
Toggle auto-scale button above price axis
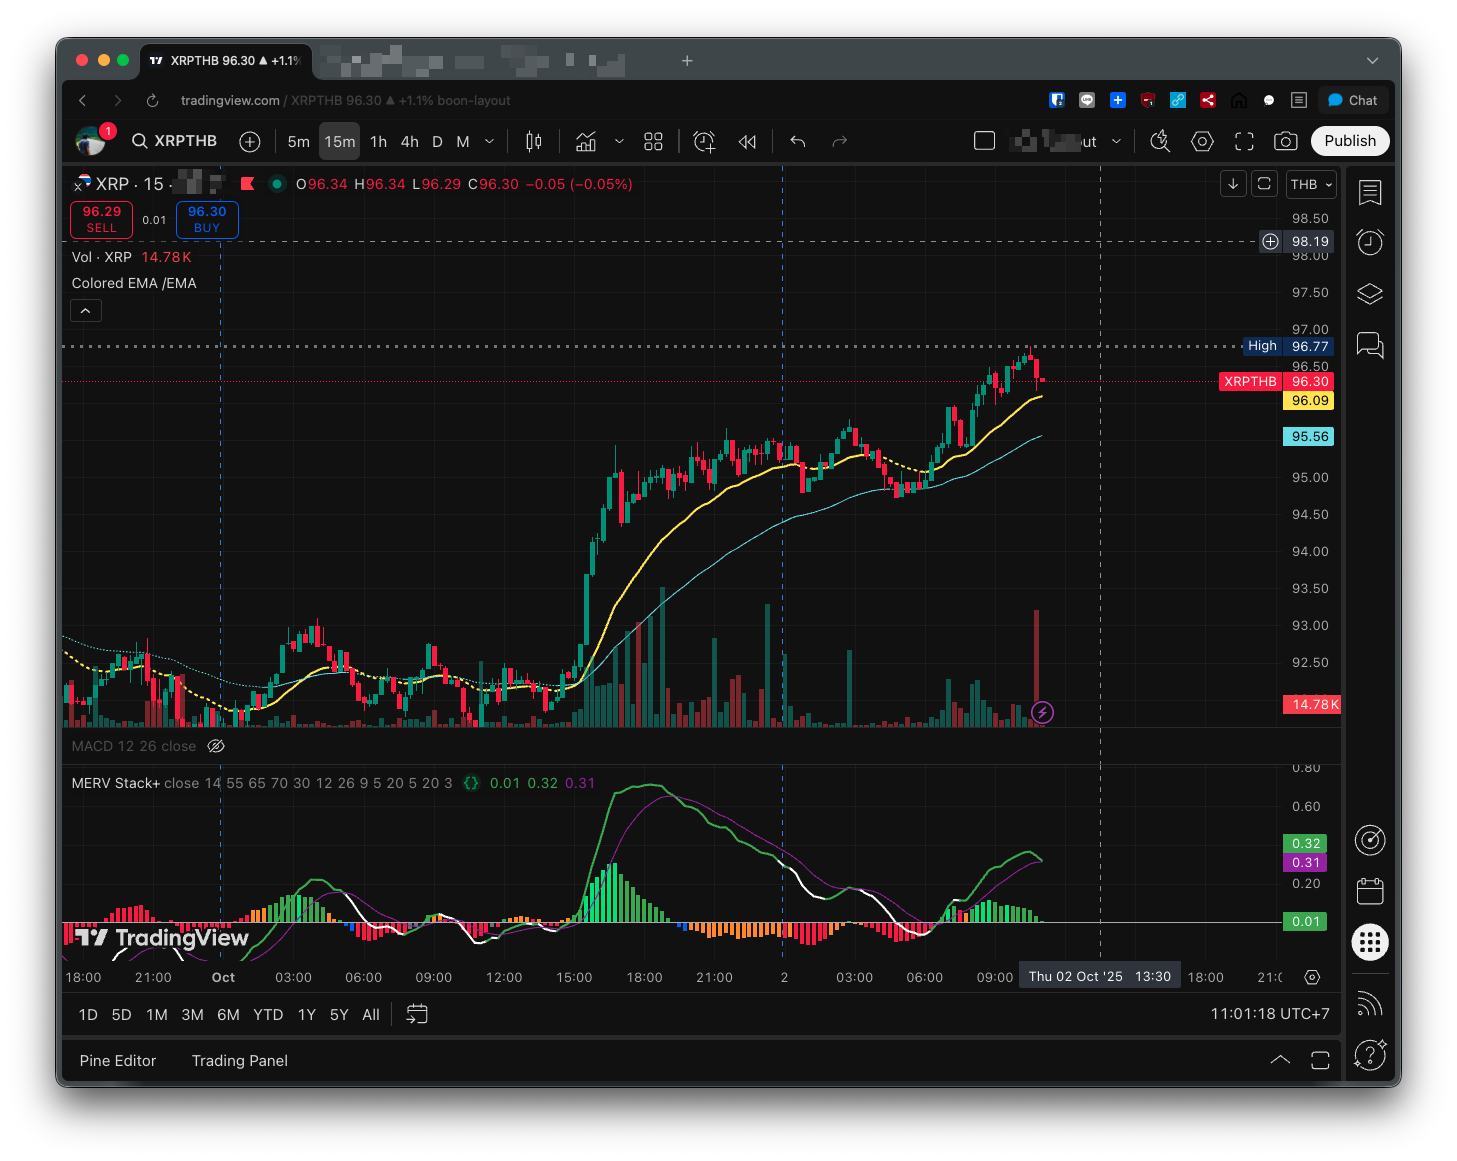click(x=1264, y=184)
